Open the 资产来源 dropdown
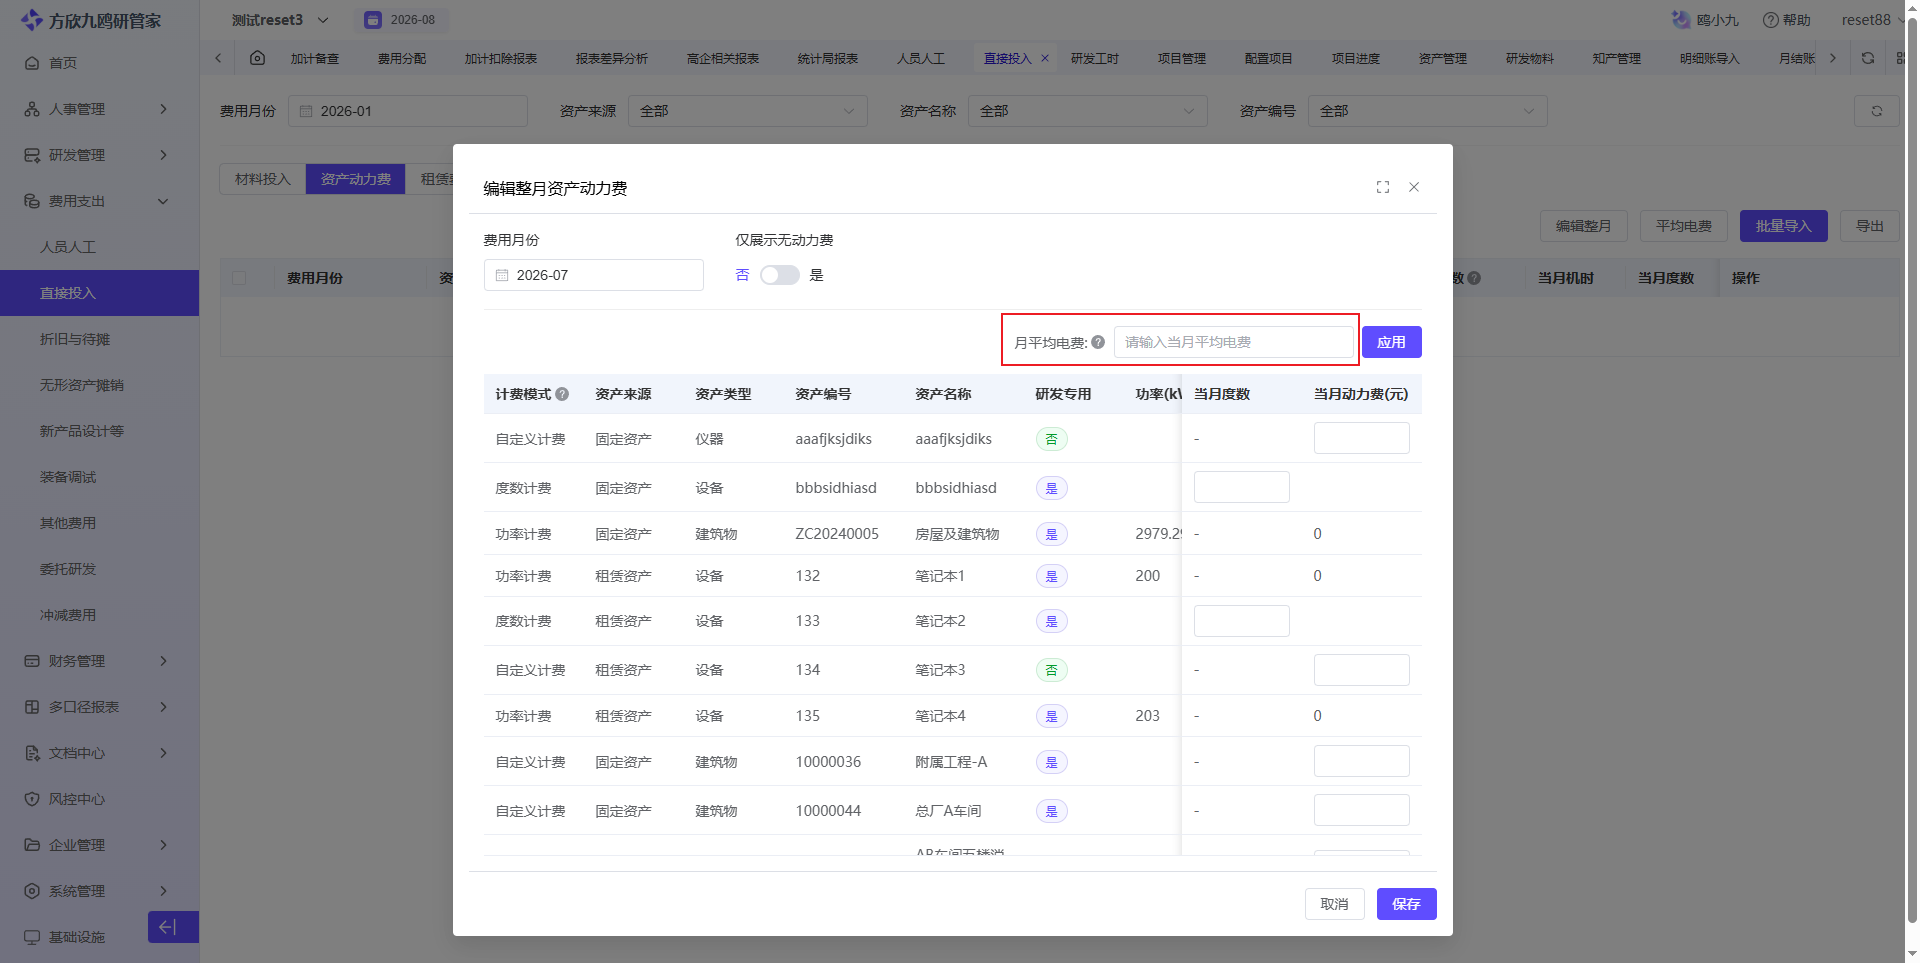Image resolution: width=1920 pixels, height=963 pixels. [748, 111]
